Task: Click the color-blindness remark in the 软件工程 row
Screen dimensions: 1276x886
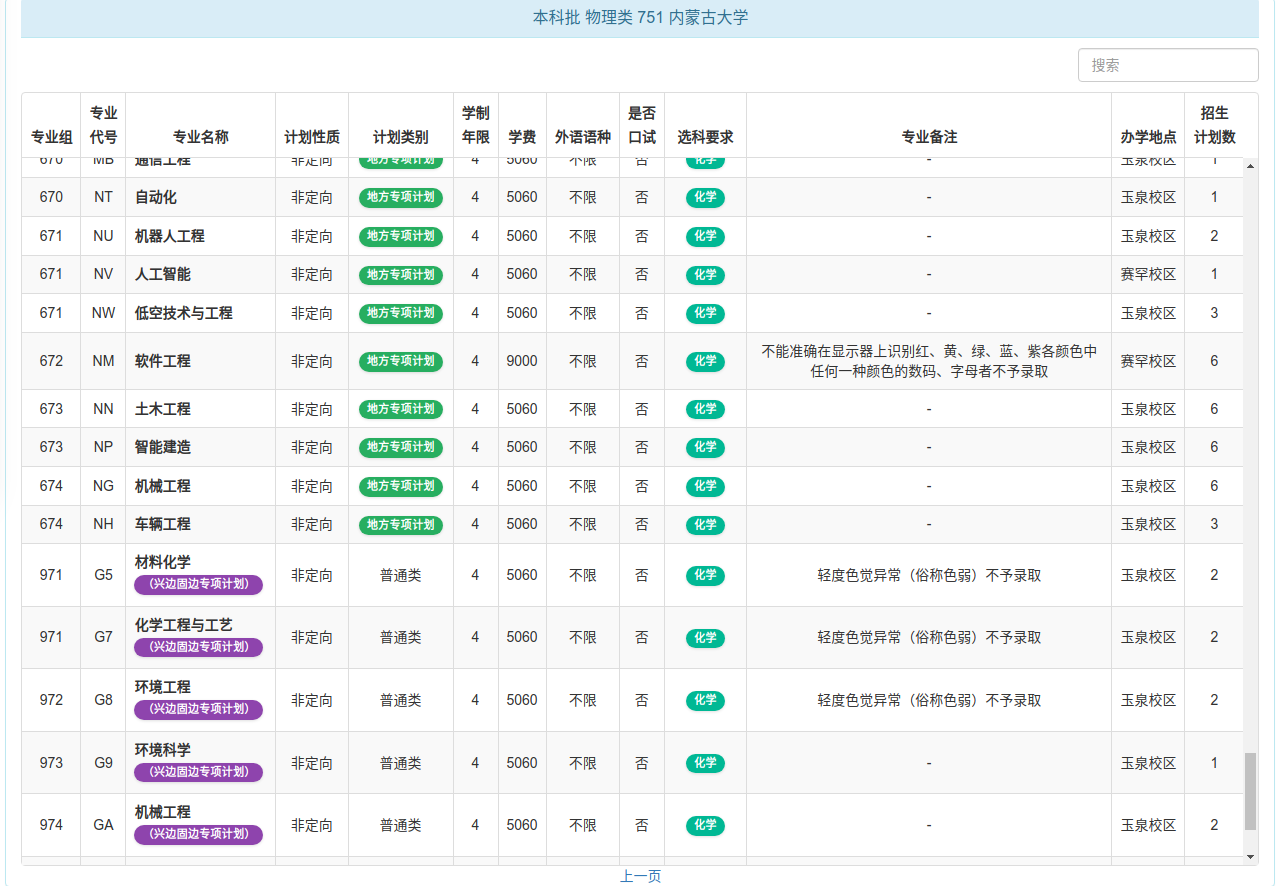Action: pyautogui.click(x=929, y=361)
